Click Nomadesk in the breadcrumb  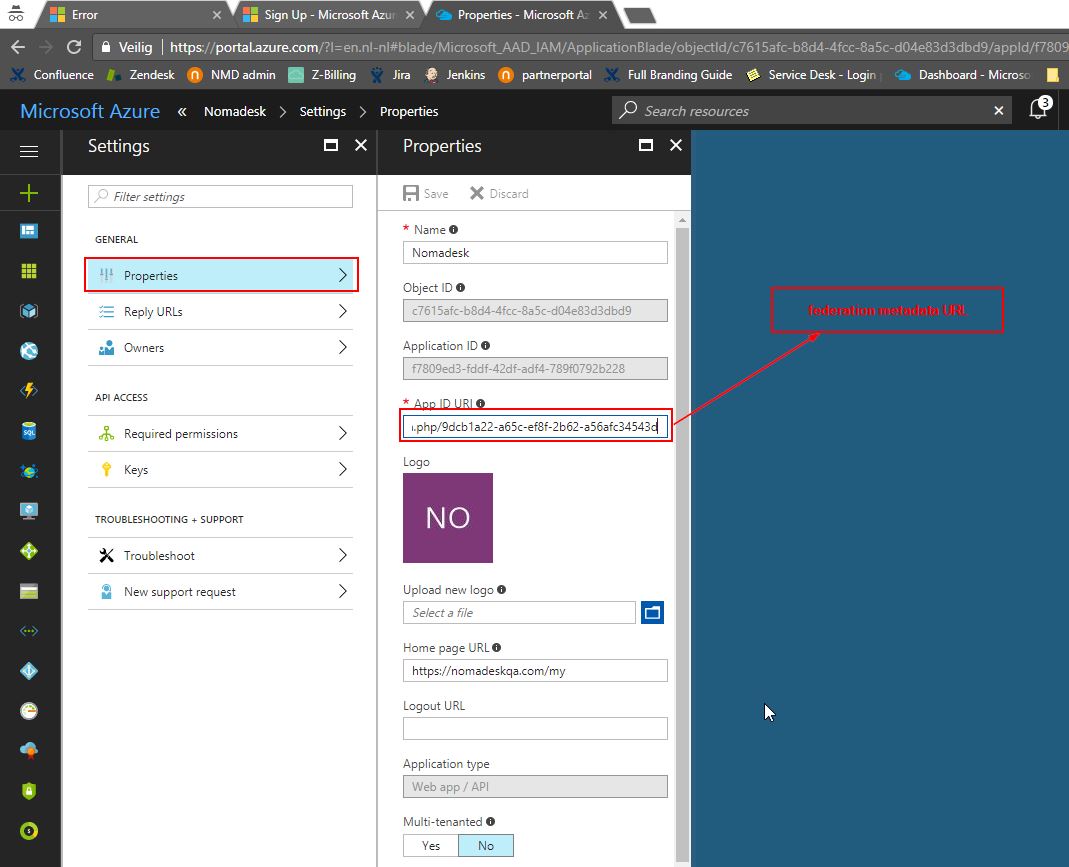[235, 111]
